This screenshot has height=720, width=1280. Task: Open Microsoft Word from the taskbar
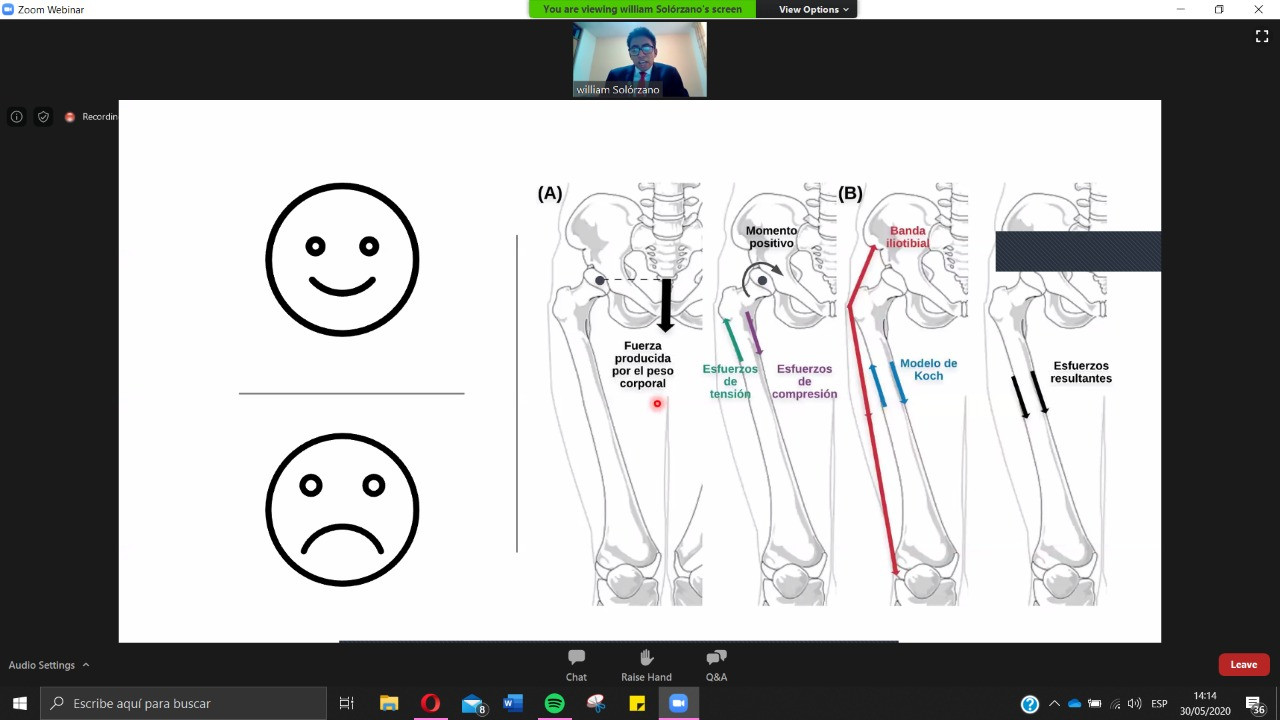click(x=513, y=703)
